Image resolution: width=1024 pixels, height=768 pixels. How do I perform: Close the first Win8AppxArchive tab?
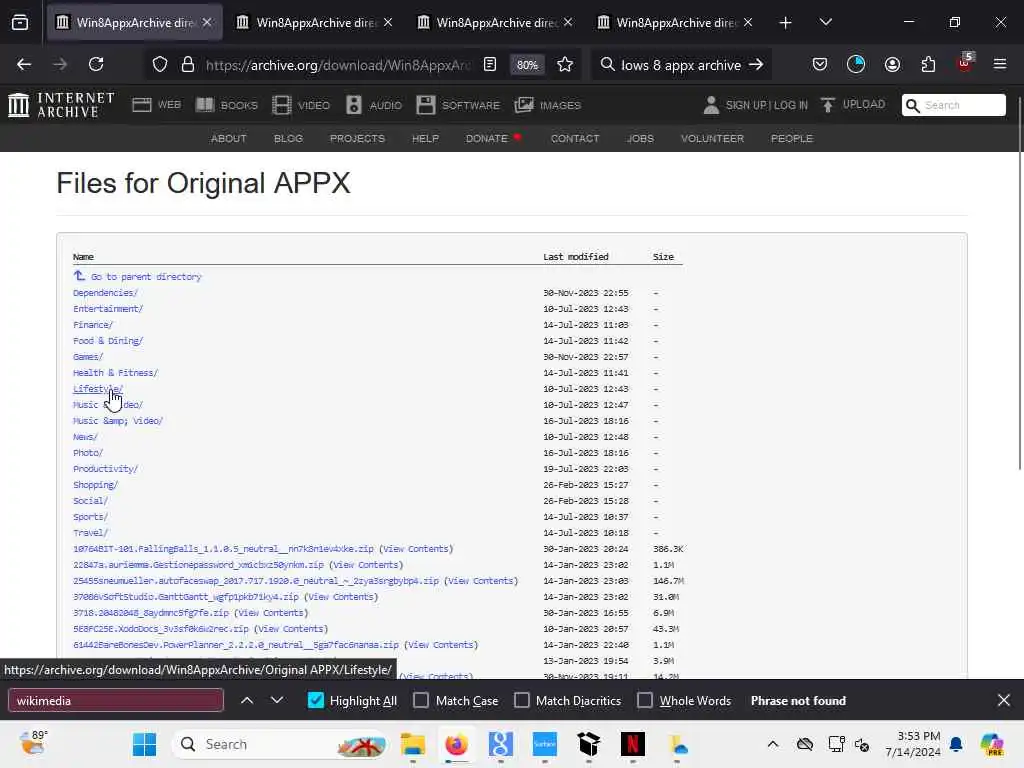pyautogui.click(x=207, y=22)
